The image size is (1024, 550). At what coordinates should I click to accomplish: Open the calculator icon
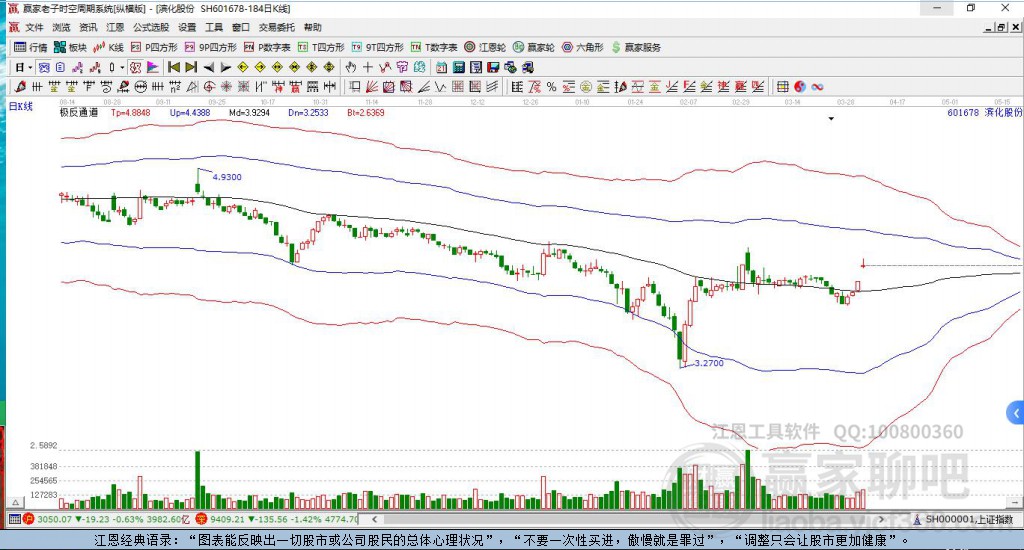click(458, 67)
